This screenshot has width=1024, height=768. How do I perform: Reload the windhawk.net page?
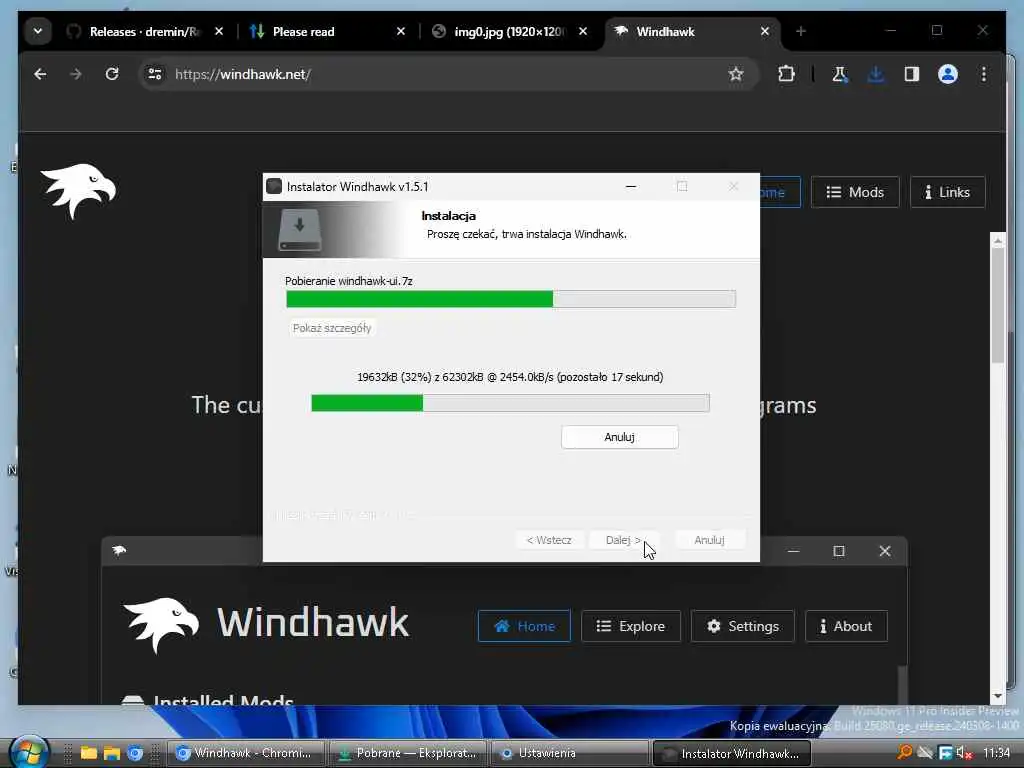[x=112, y=74]
